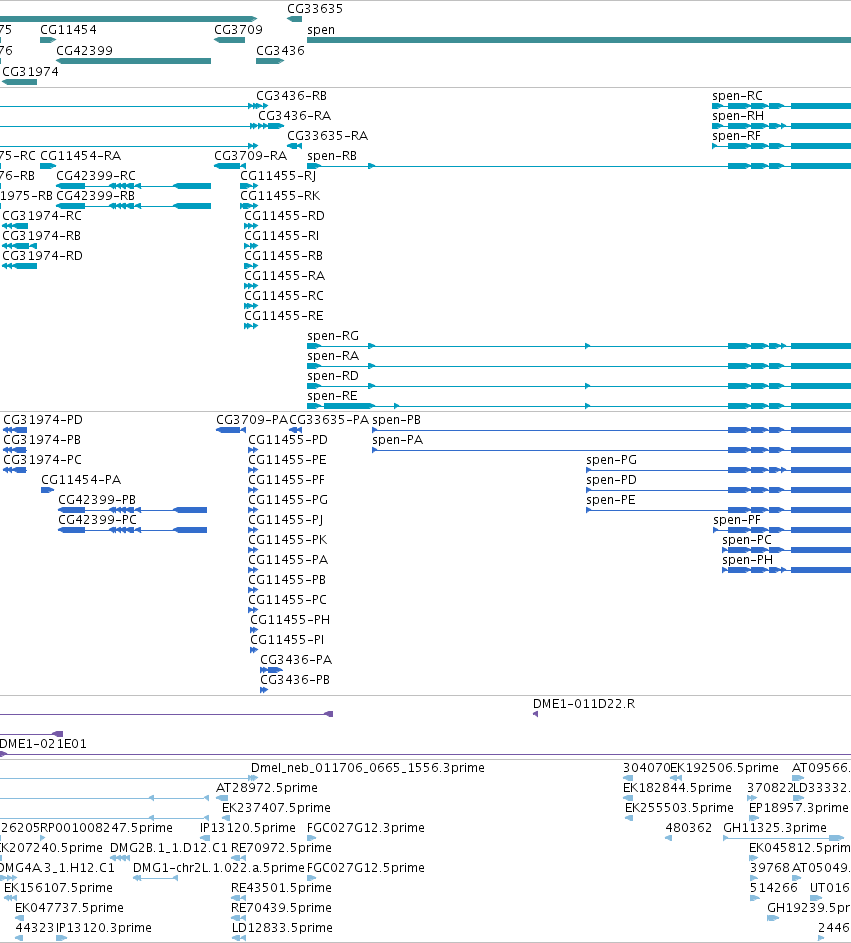
Task: Select the EK182844.5prime EST label
Action: [677, 788]
